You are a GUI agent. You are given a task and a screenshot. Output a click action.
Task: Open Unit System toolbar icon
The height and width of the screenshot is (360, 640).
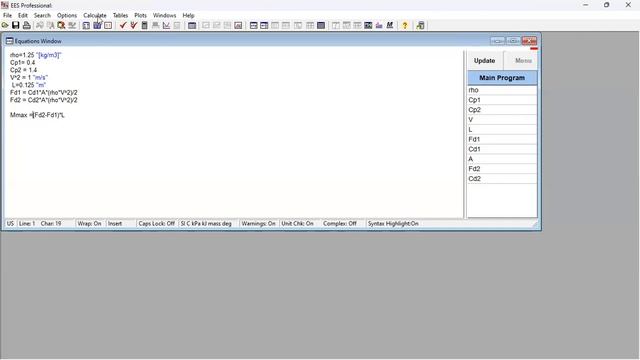(108, 25)
